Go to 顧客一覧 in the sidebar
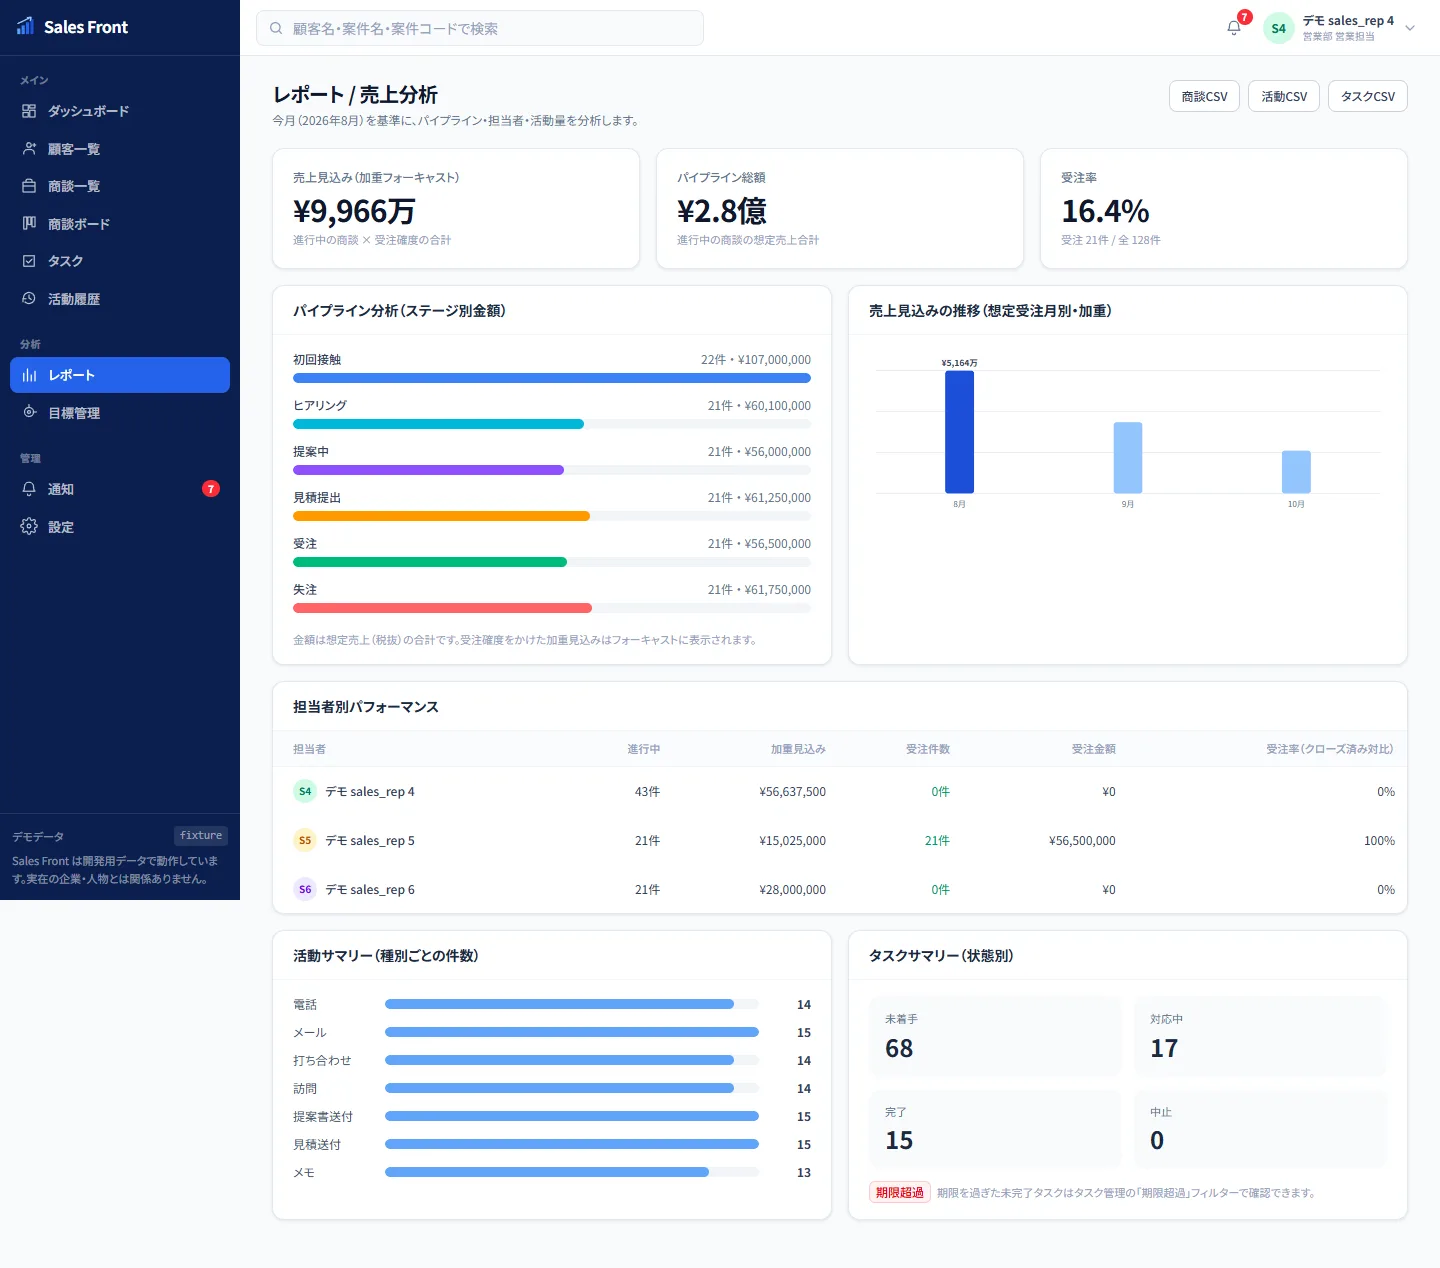This screenshot has width=1440, height=1268. pyautogui.click(x=120, y=149)
